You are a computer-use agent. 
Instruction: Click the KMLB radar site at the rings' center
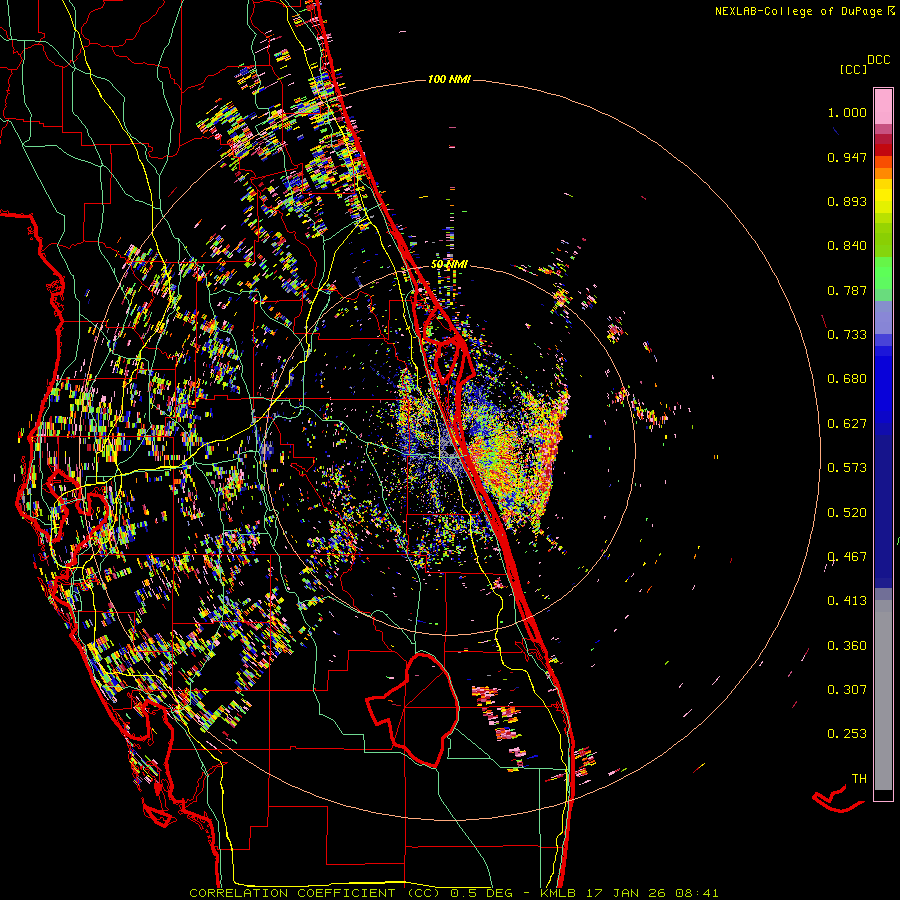449,452
